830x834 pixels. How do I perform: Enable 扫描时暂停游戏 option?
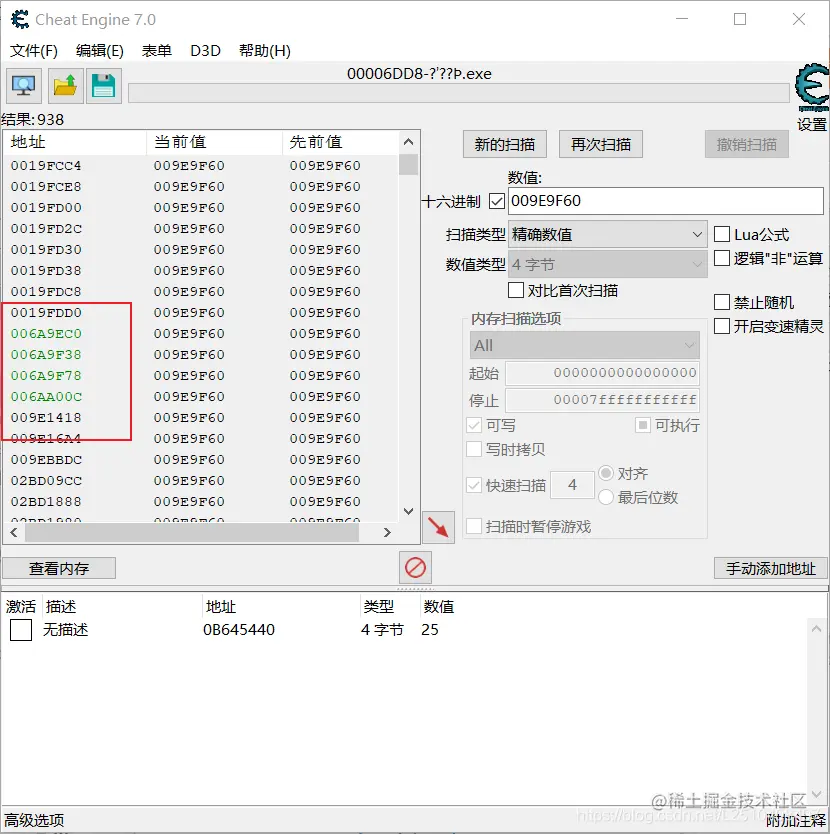(x=475, y=527)
